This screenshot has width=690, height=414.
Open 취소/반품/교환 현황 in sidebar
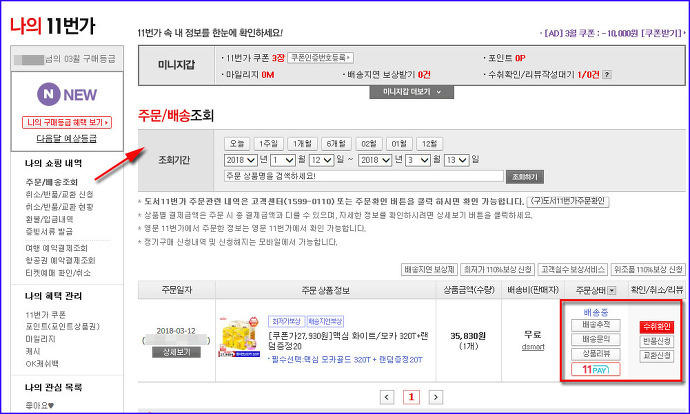(59, 207)
